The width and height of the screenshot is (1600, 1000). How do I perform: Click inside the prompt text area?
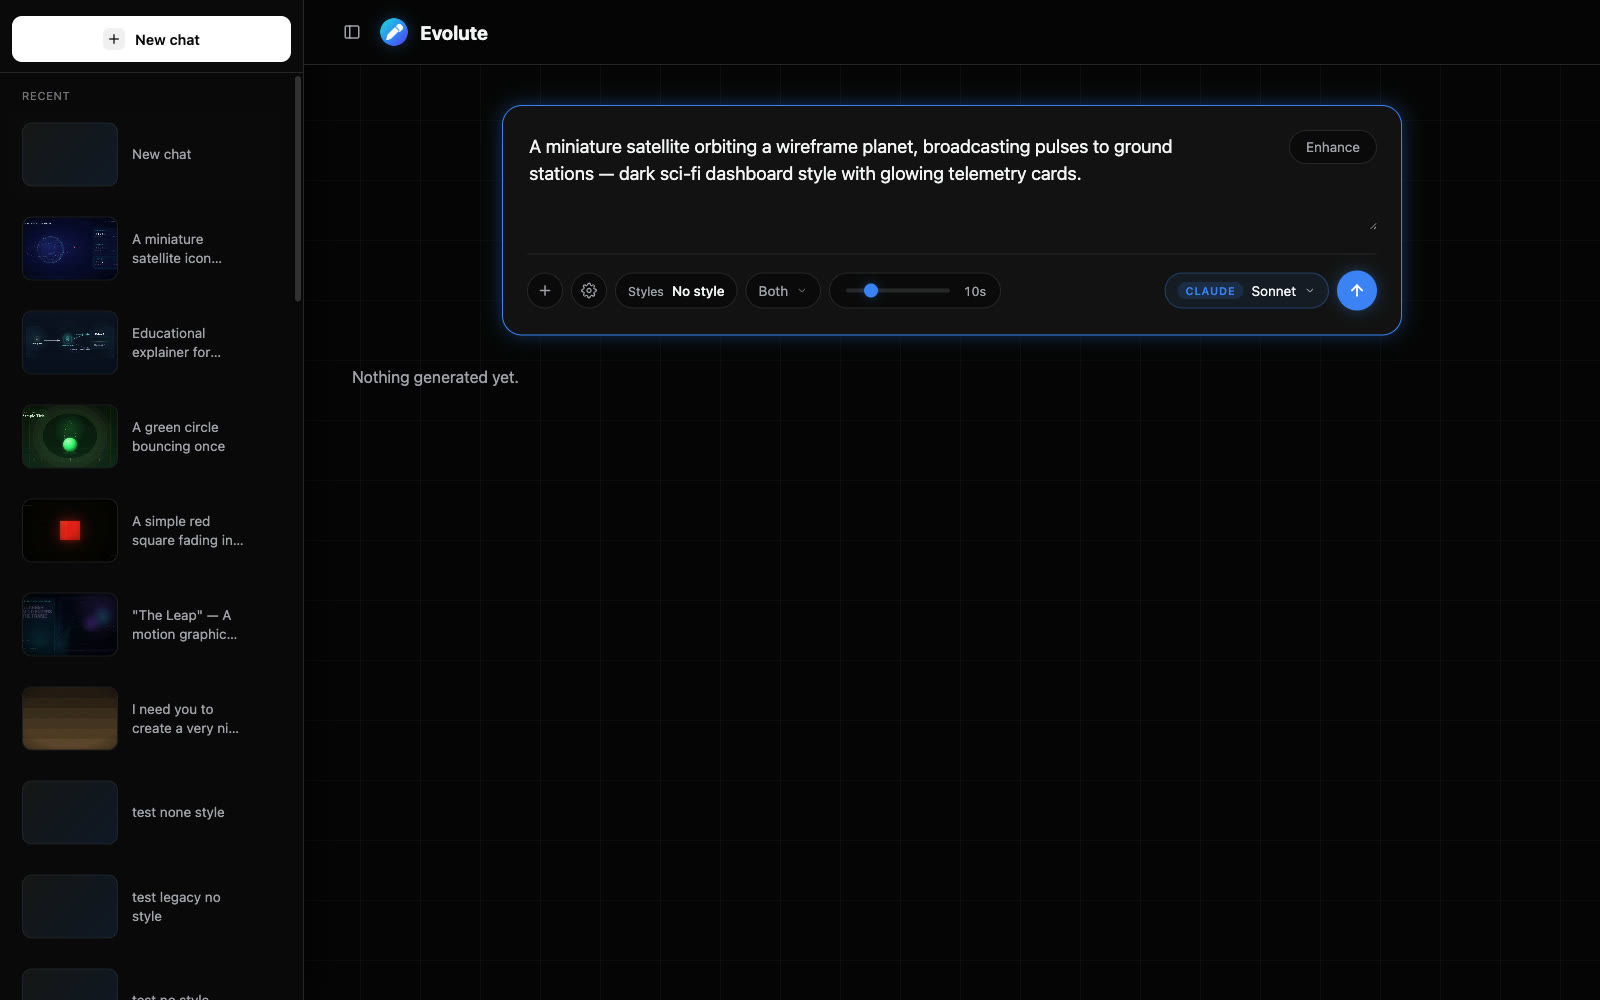point(900,180)
